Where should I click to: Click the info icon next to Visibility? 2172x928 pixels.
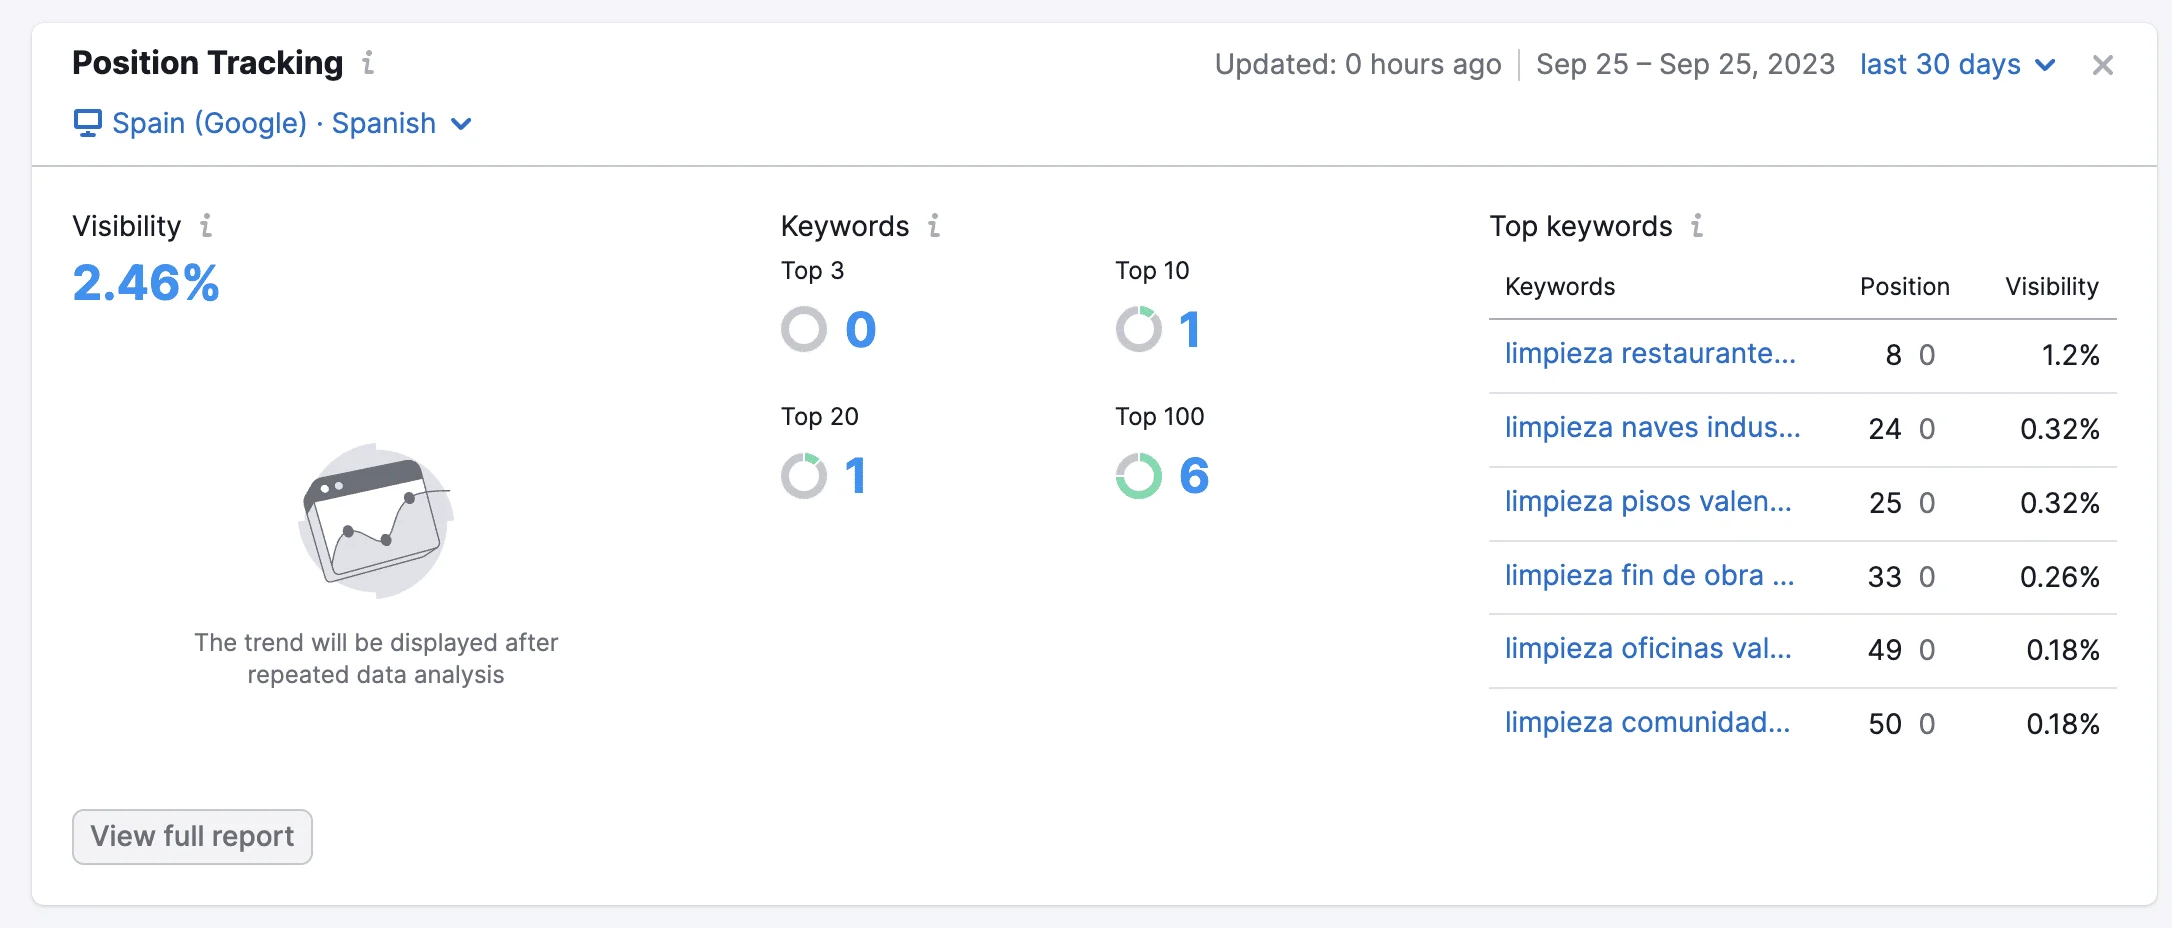[x=206, y=225]
